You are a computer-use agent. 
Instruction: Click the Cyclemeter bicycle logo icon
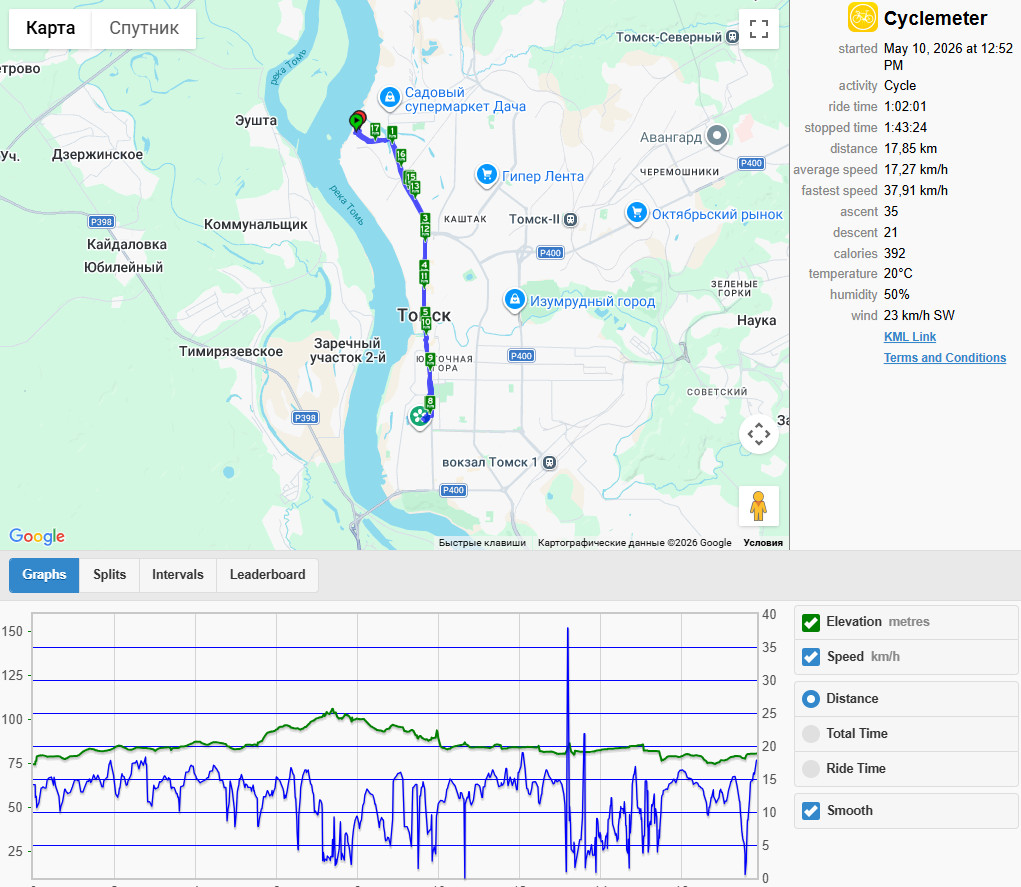(x=862, y=18)
